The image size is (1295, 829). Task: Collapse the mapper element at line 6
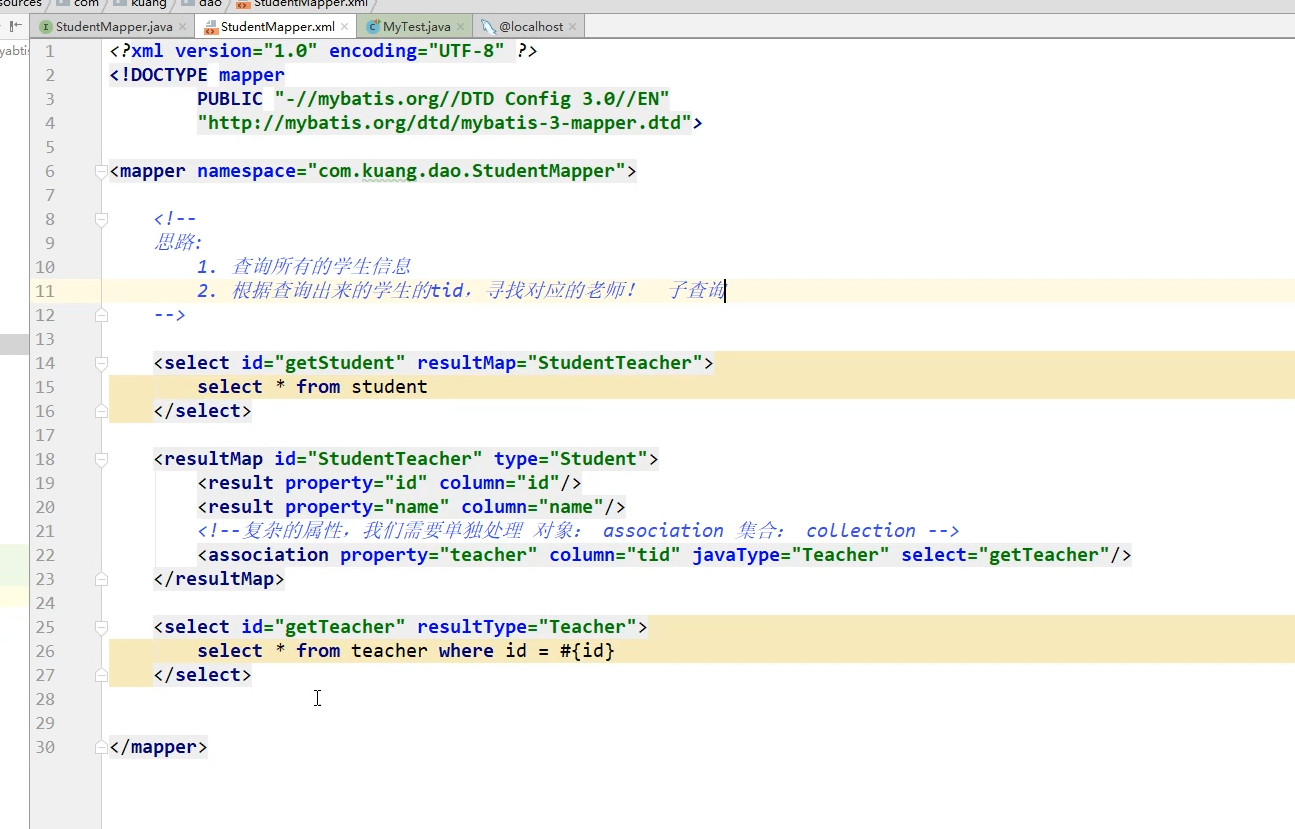(101, 171)
